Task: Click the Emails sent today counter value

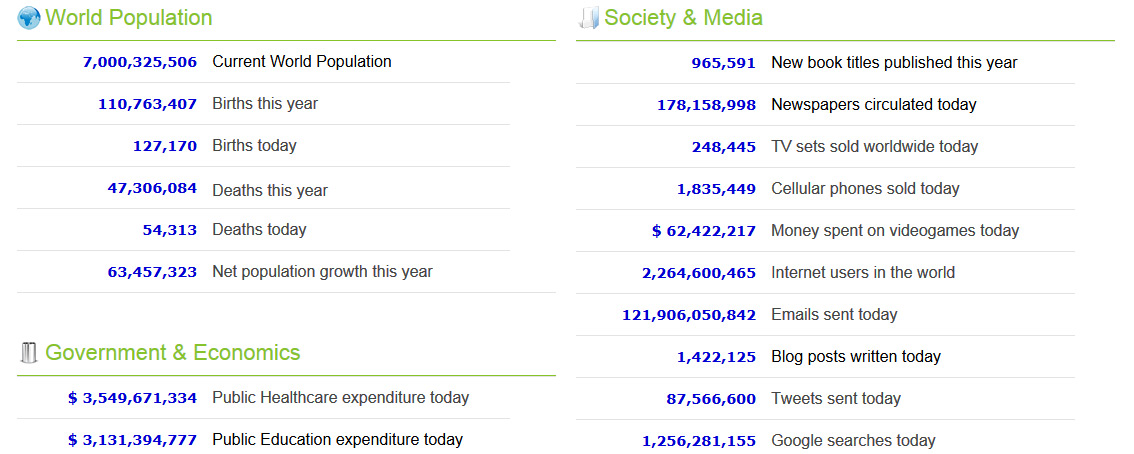Action: point(689,315)
